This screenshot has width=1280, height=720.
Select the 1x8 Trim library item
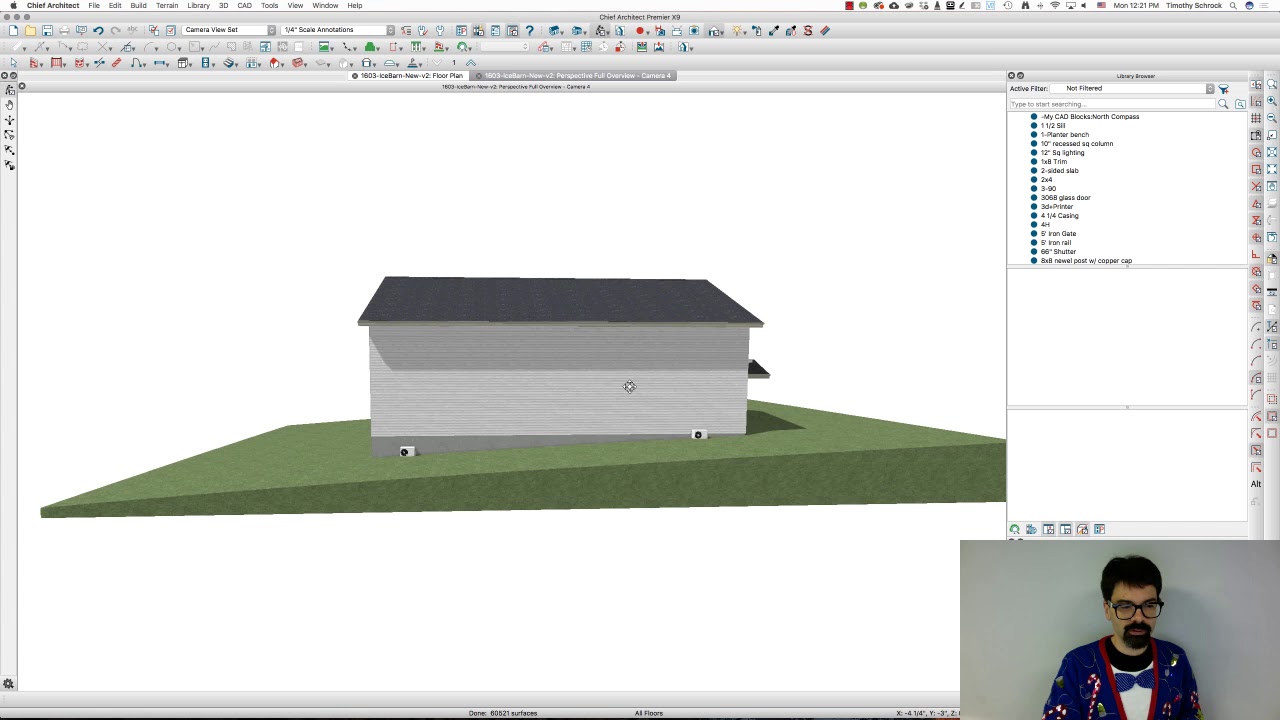(x=1054, y=162)
